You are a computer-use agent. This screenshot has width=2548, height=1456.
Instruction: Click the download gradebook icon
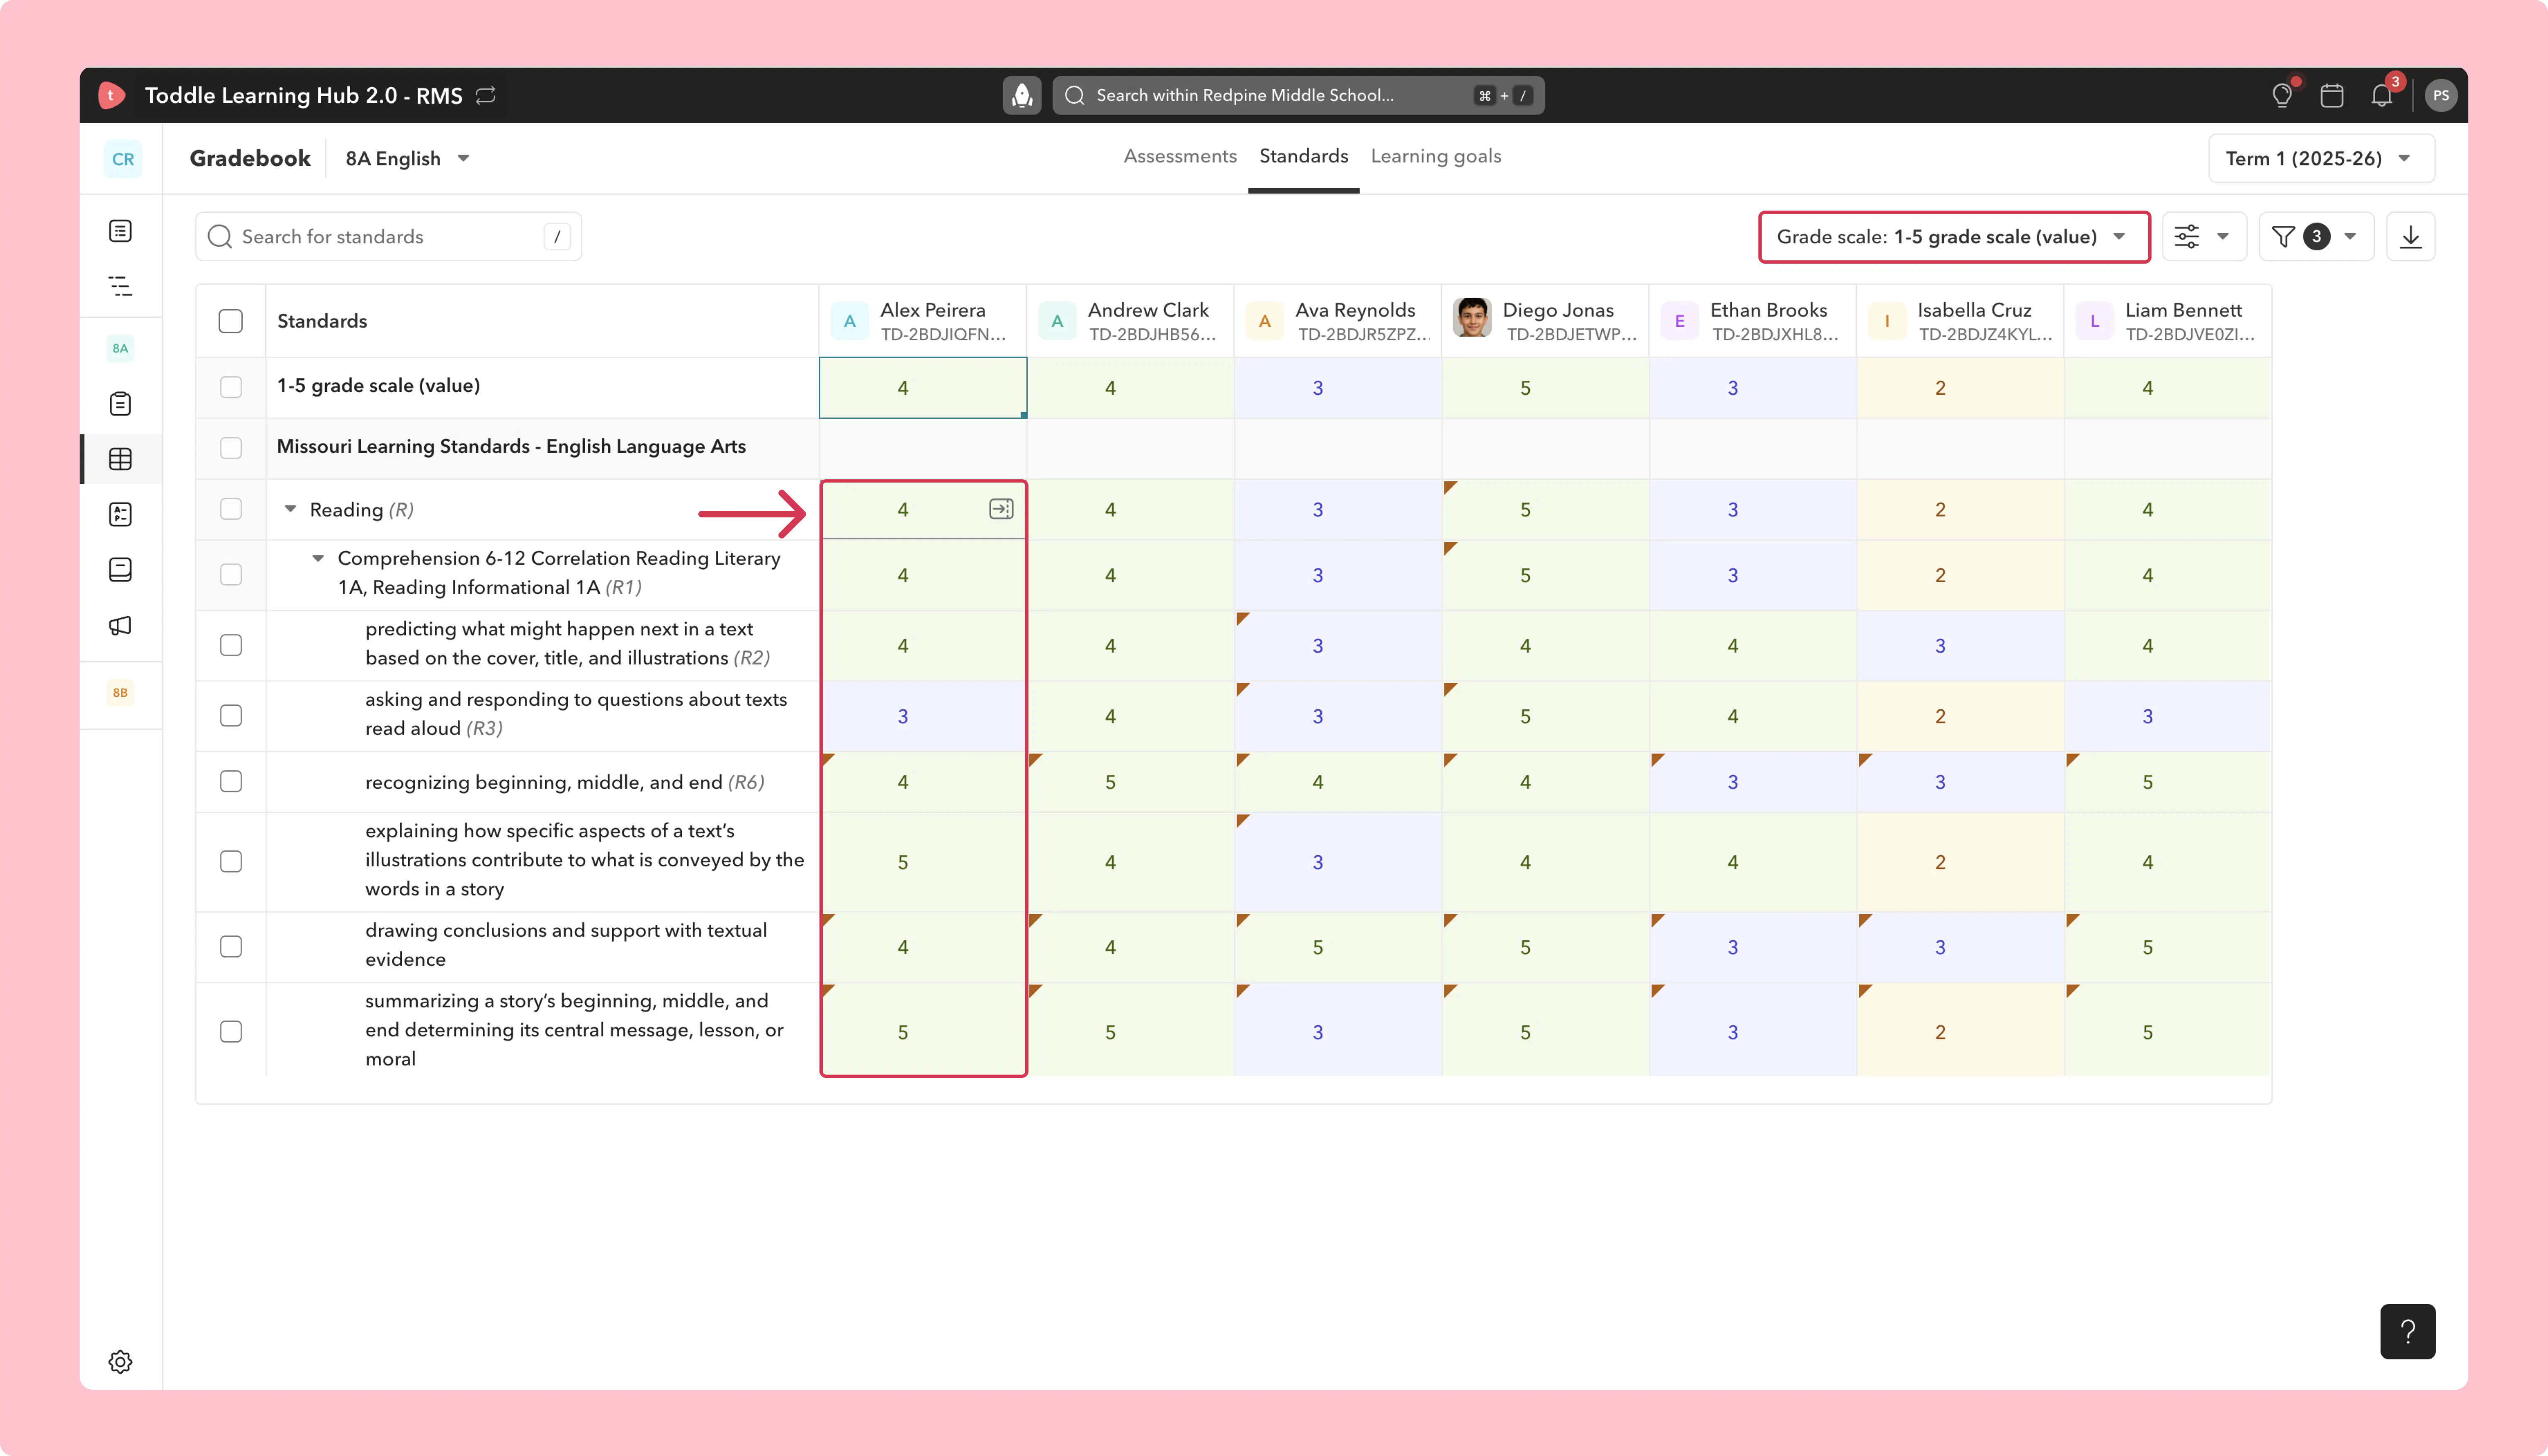[2411, 237]
